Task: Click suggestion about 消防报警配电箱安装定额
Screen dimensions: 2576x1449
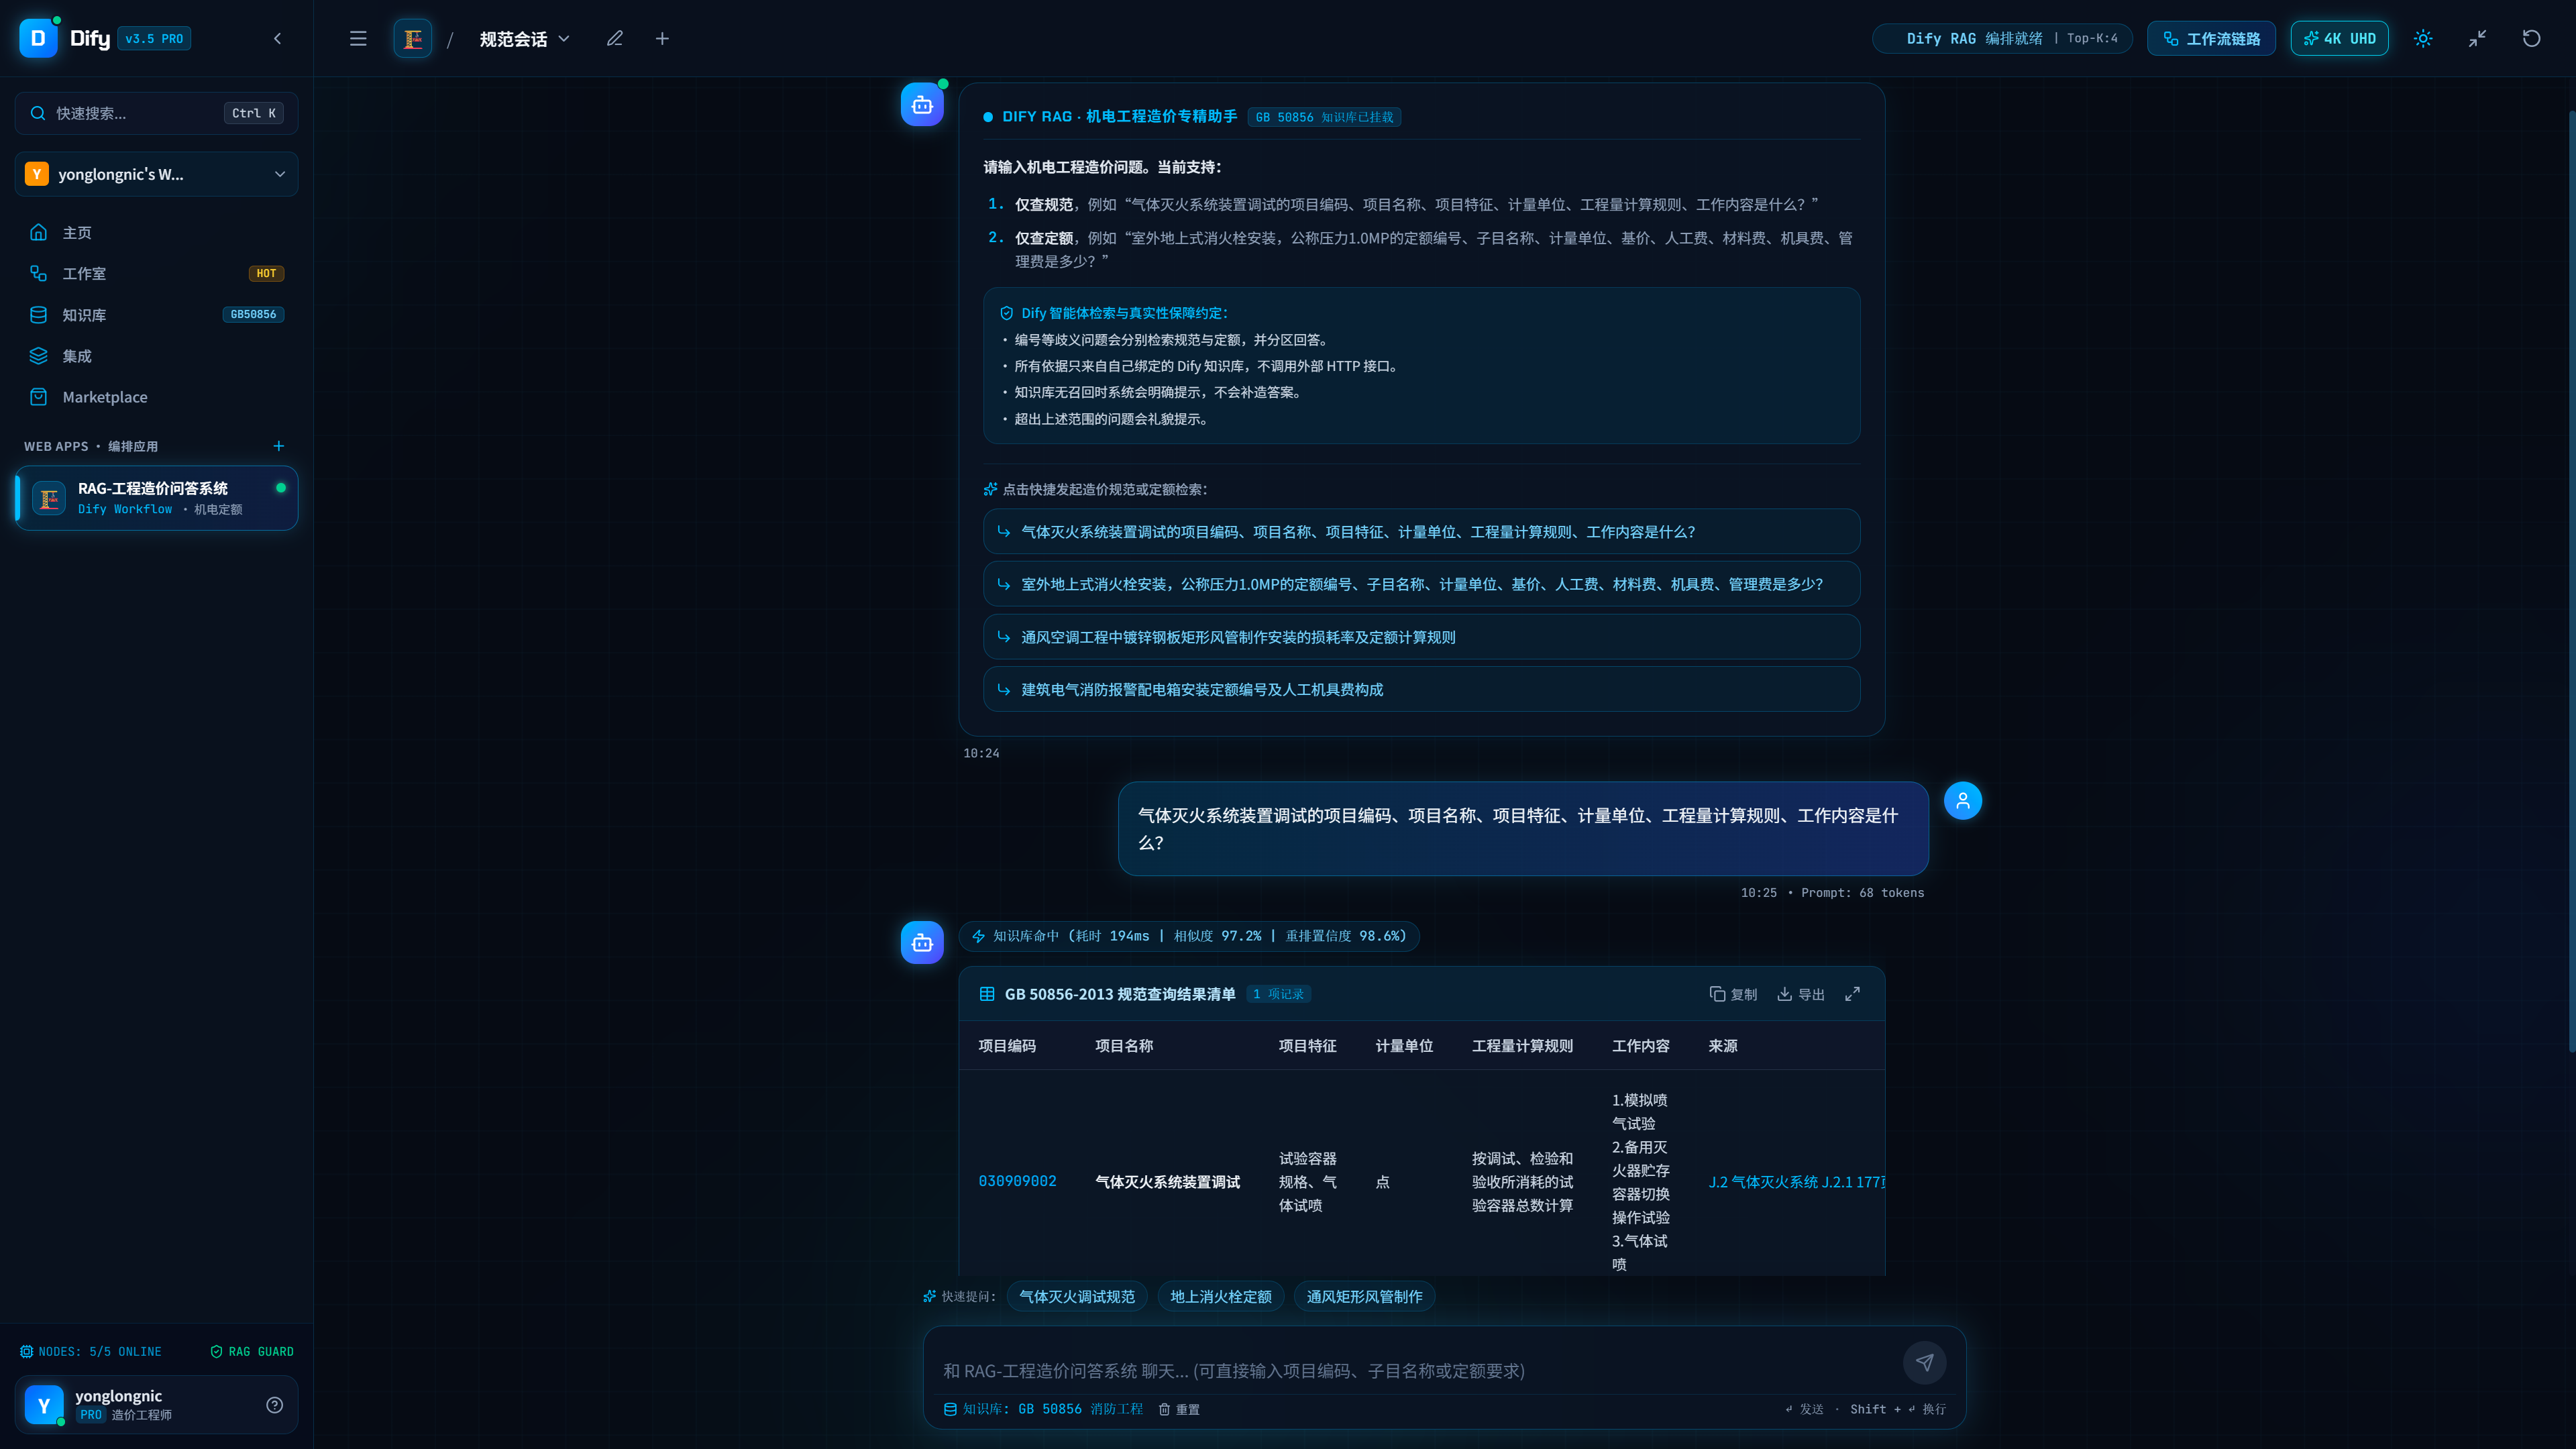Action: click(x=1421, y=689)
